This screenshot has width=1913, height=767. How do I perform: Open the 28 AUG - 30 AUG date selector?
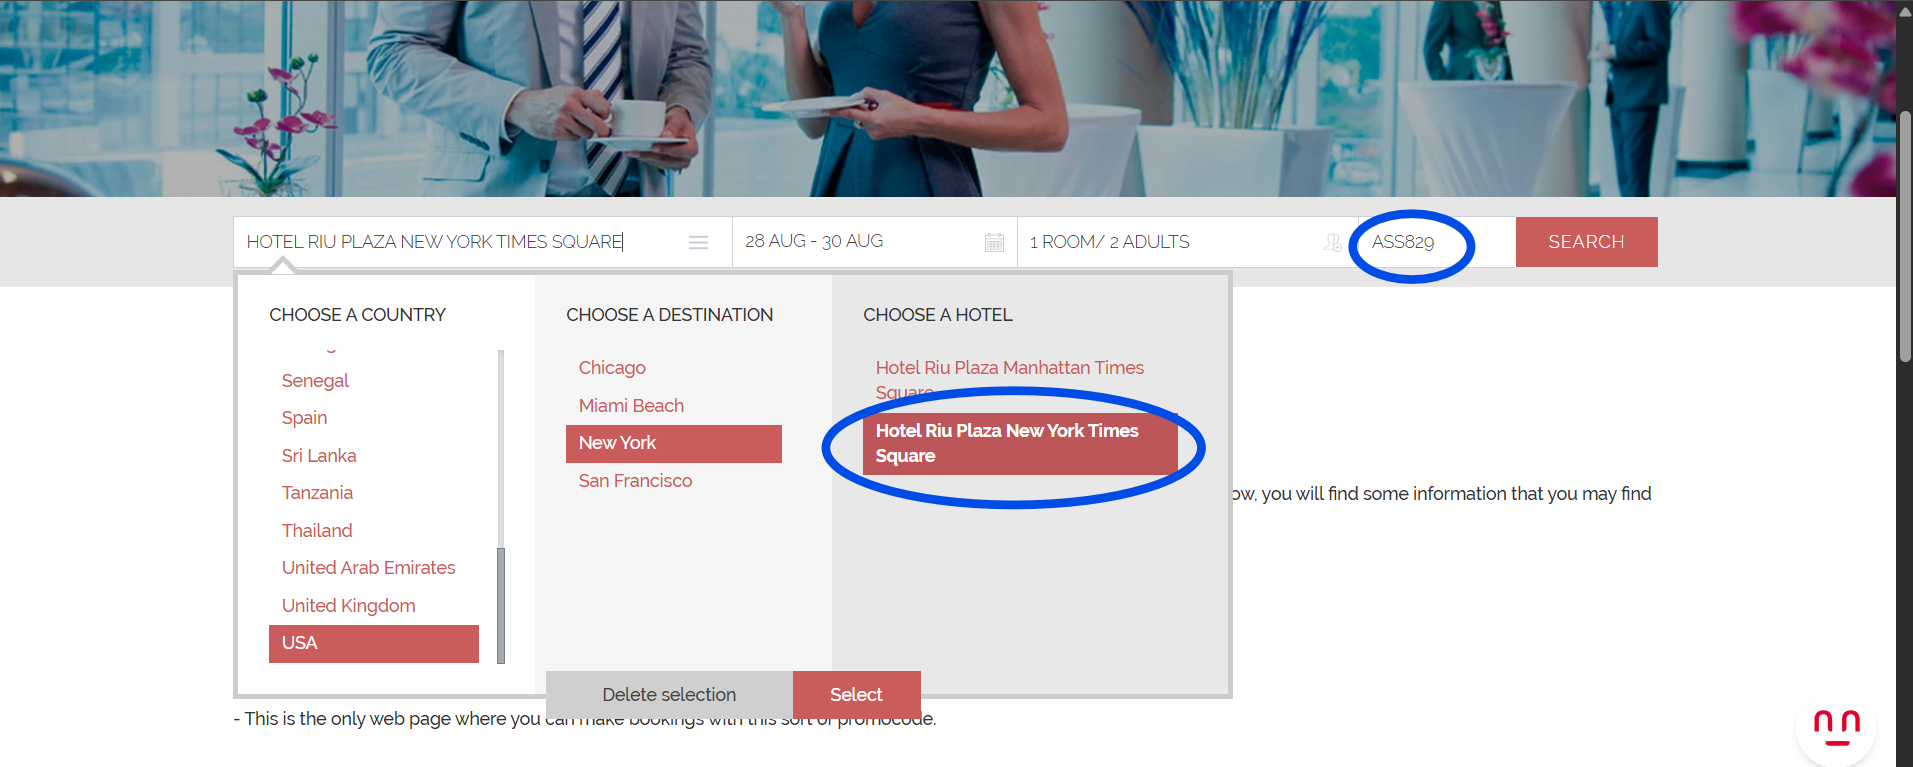[x=875, y=242]
